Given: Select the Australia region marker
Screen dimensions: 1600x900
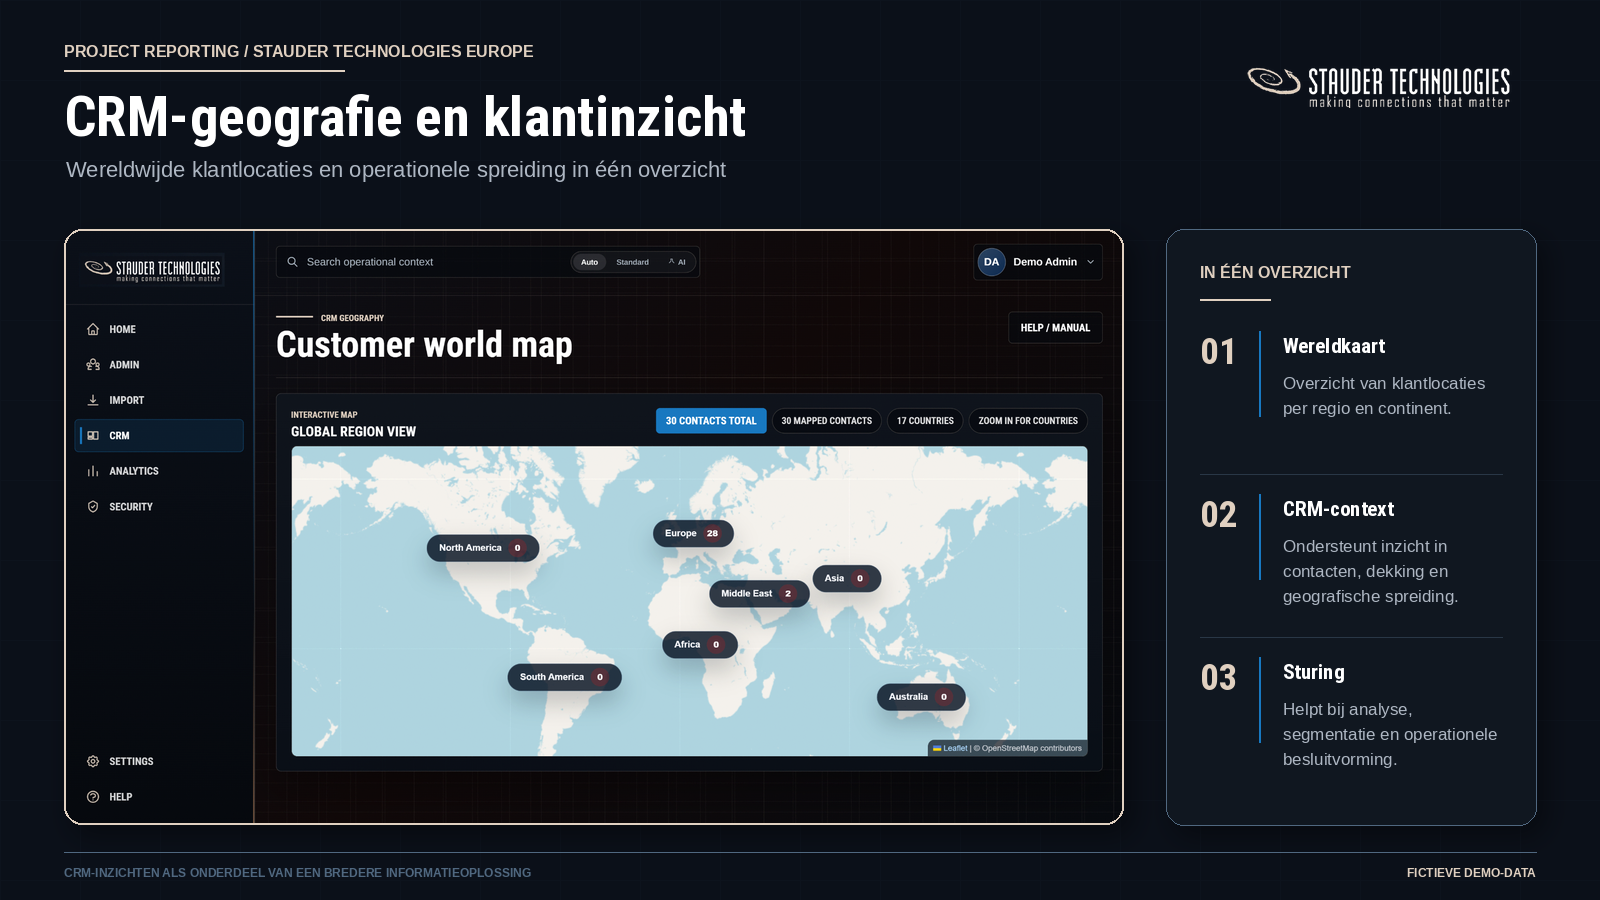Looking at the screenshot, I should pyautogui.click(x=921, y=697).
